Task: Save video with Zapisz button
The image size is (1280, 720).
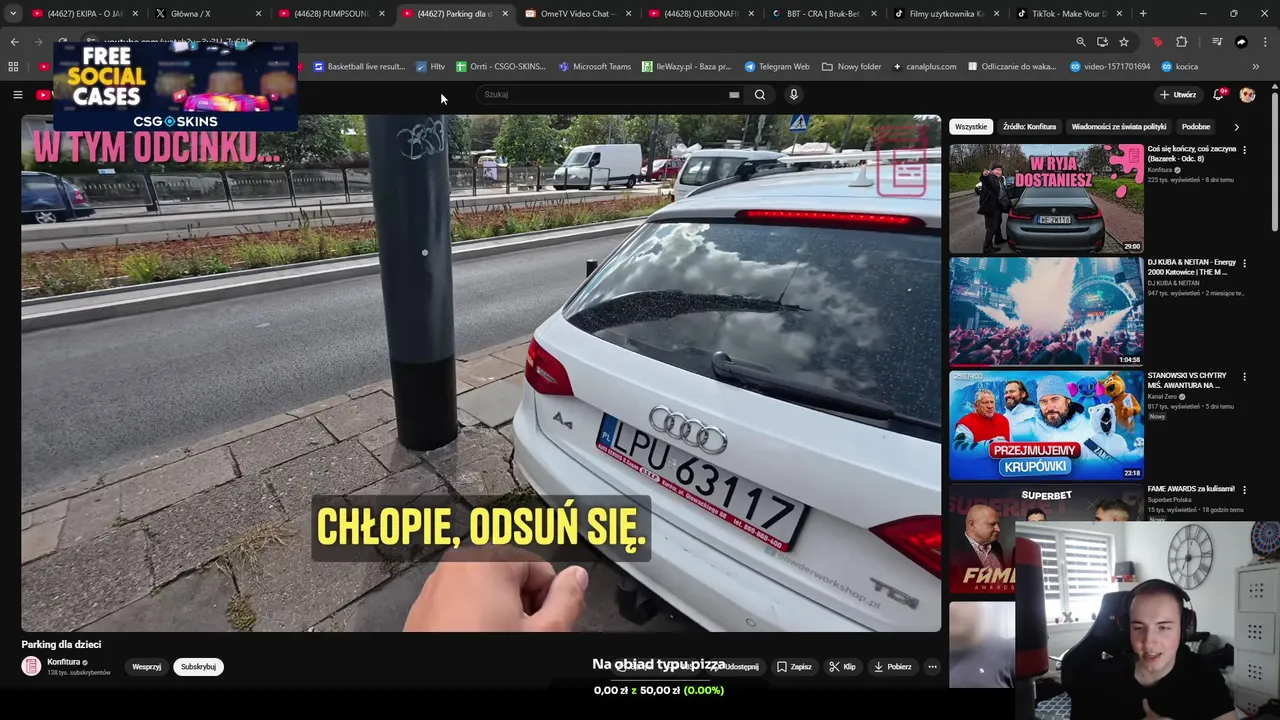Action: 794,667
